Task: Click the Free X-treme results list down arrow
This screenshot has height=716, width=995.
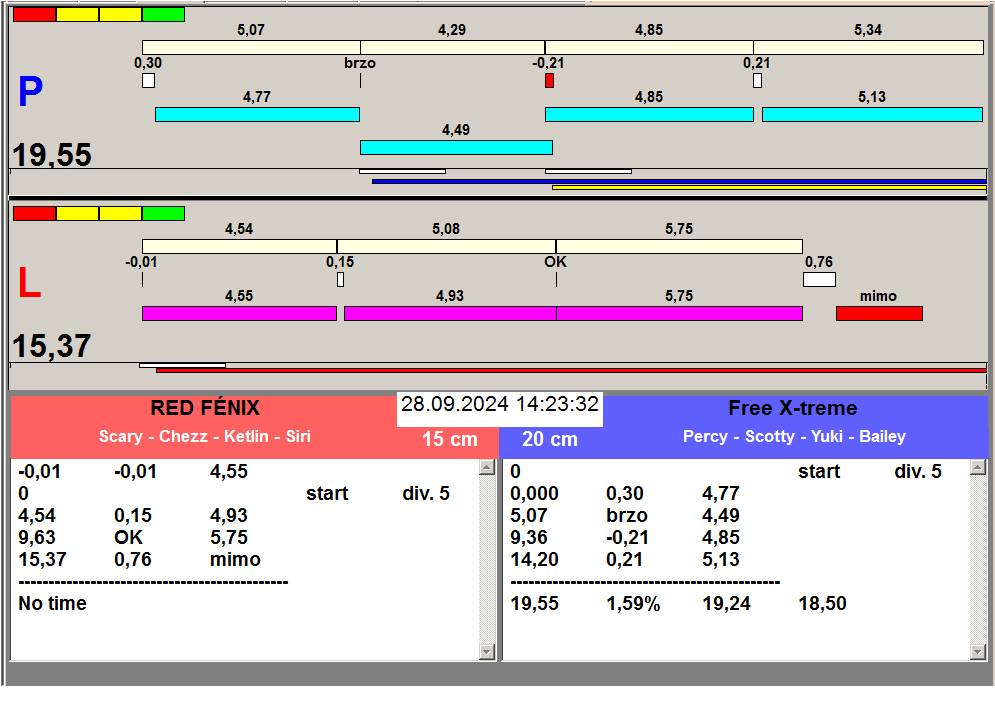Action: 978,651
